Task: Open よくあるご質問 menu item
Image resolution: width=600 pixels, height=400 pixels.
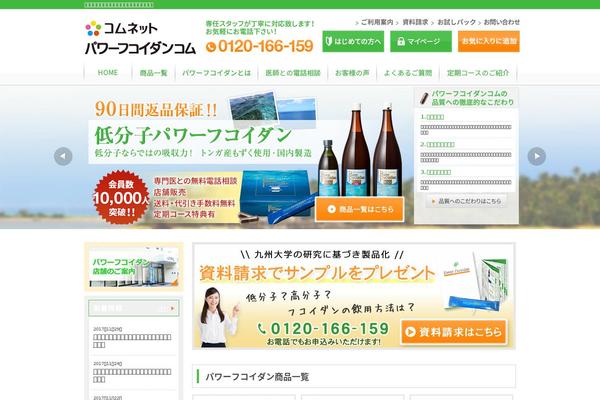Action: click(x=408, y=73)
